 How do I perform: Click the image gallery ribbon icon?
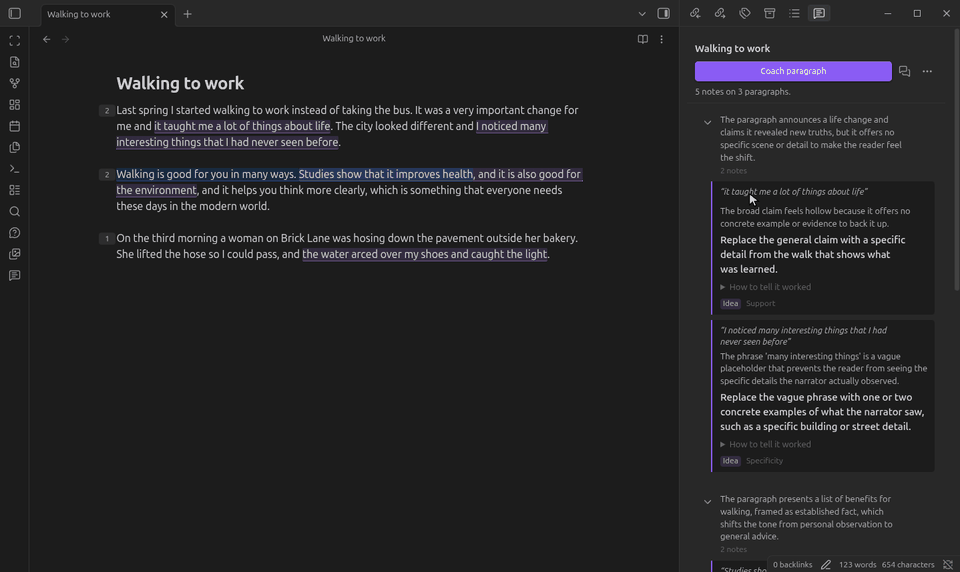pyautogui.click(x=15, y=254)
